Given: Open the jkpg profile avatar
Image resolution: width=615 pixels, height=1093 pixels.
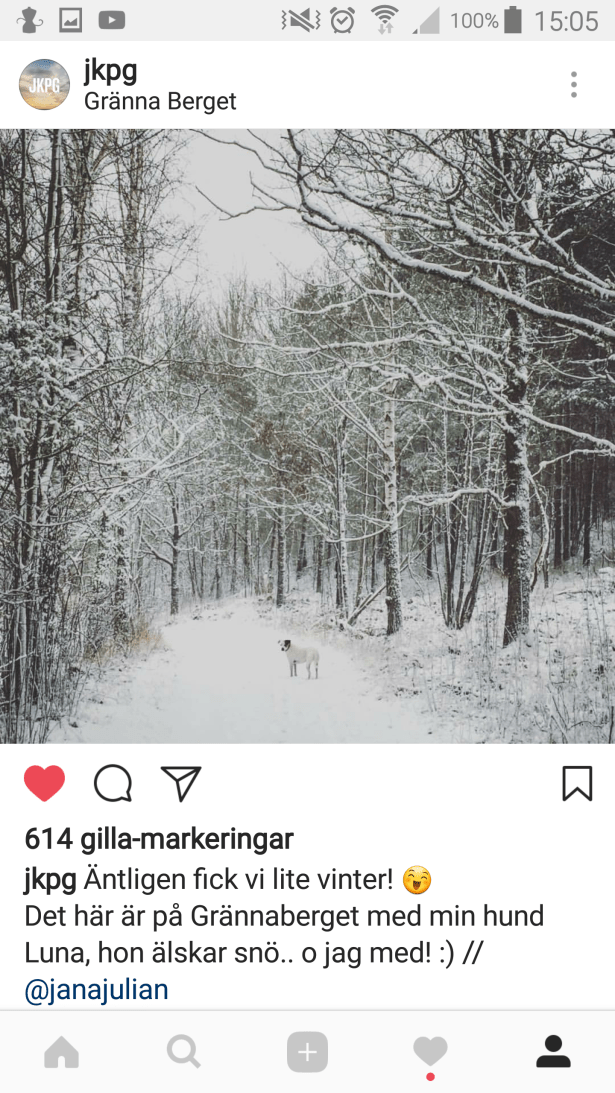Looking at the screenshot, I should (x=44, y=84).
